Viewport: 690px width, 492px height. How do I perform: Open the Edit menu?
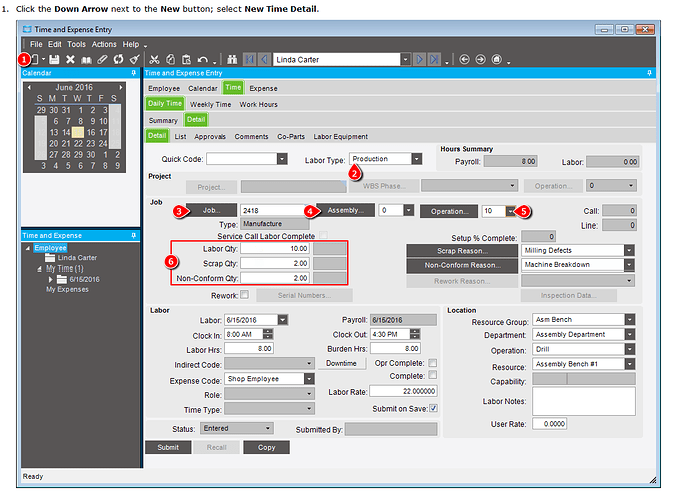pyautogui.click(x=55, y=44)
